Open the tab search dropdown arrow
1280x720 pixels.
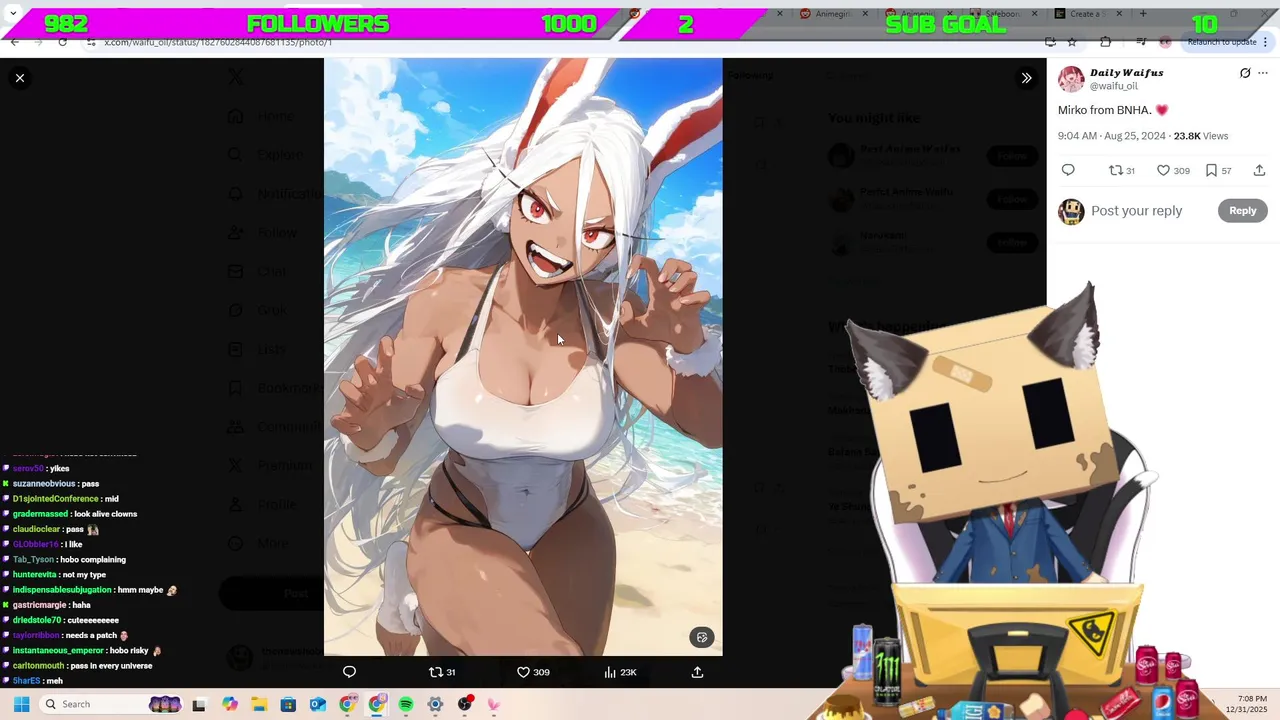click(x=13, y=14)
